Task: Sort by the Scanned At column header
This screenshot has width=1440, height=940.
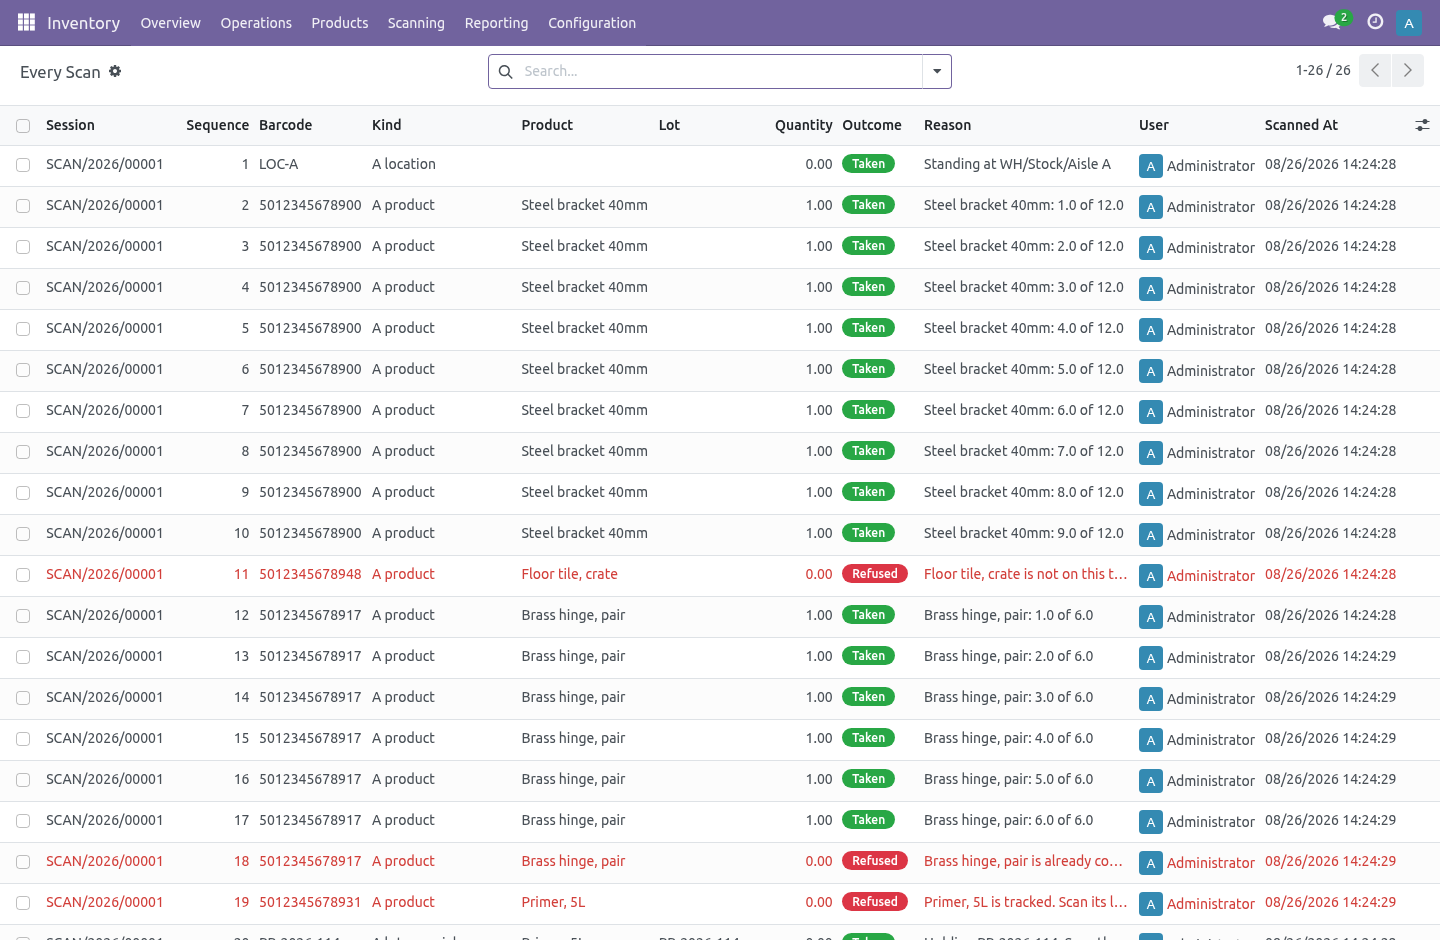Action: [x=1301, y=125]
